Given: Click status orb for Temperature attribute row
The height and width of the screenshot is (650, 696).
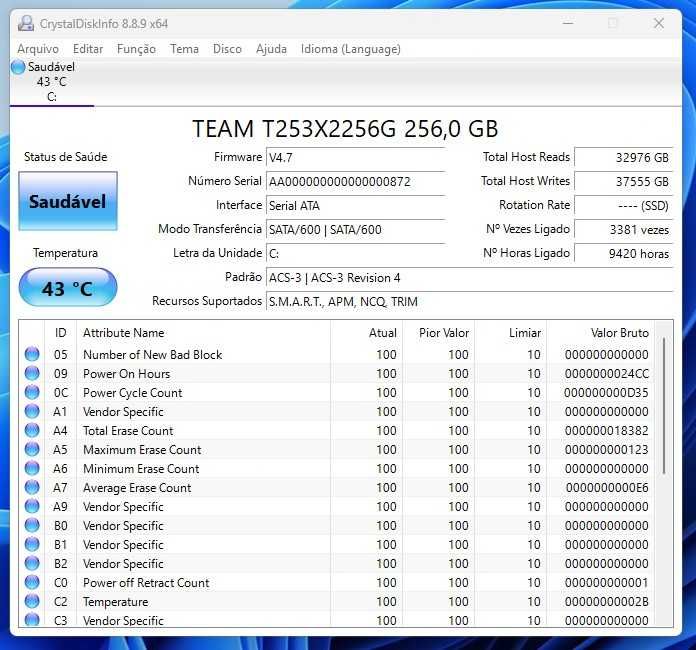Looking at the screenshot, I should tap(32, 602).
